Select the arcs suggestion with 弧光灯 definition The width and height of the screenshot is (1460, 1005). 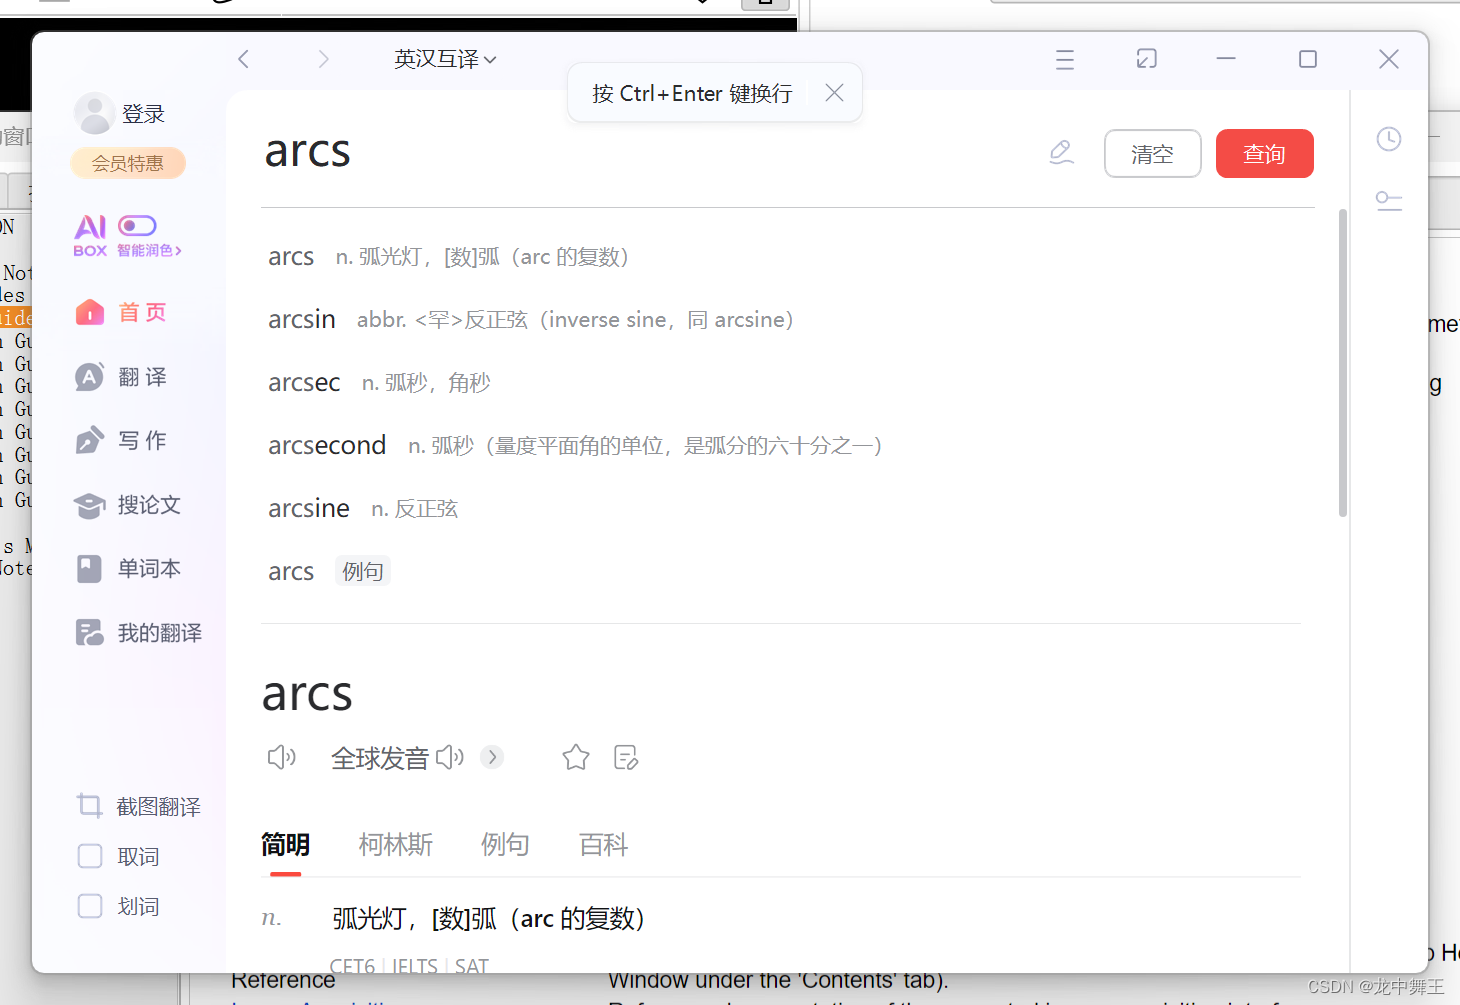pyautogui.click(x=448, y=257)
